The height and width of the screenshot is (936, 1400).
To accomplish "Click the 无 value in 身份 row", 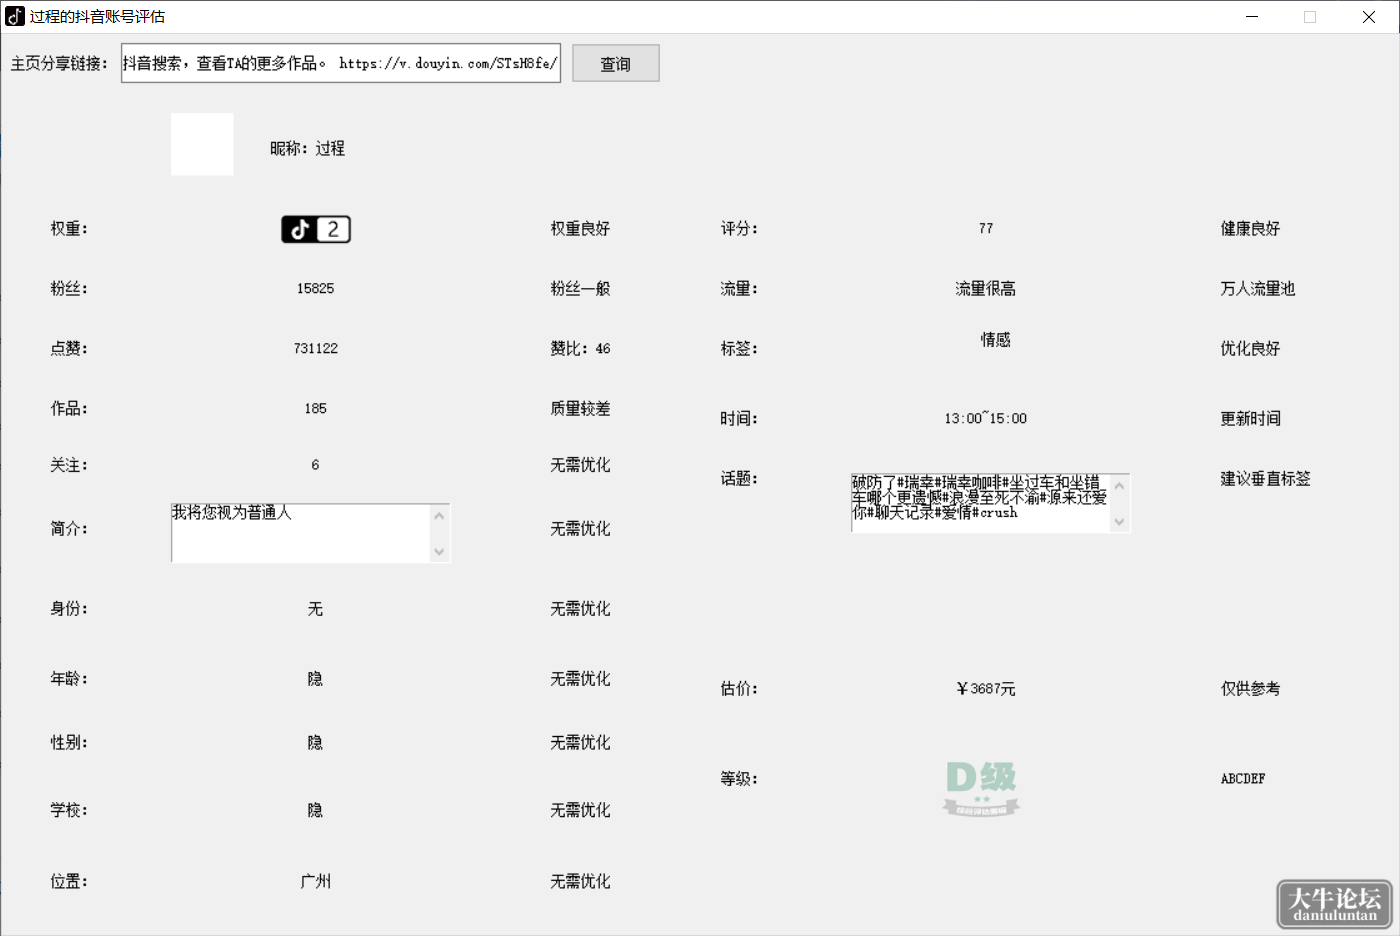I will pos(316,609).
